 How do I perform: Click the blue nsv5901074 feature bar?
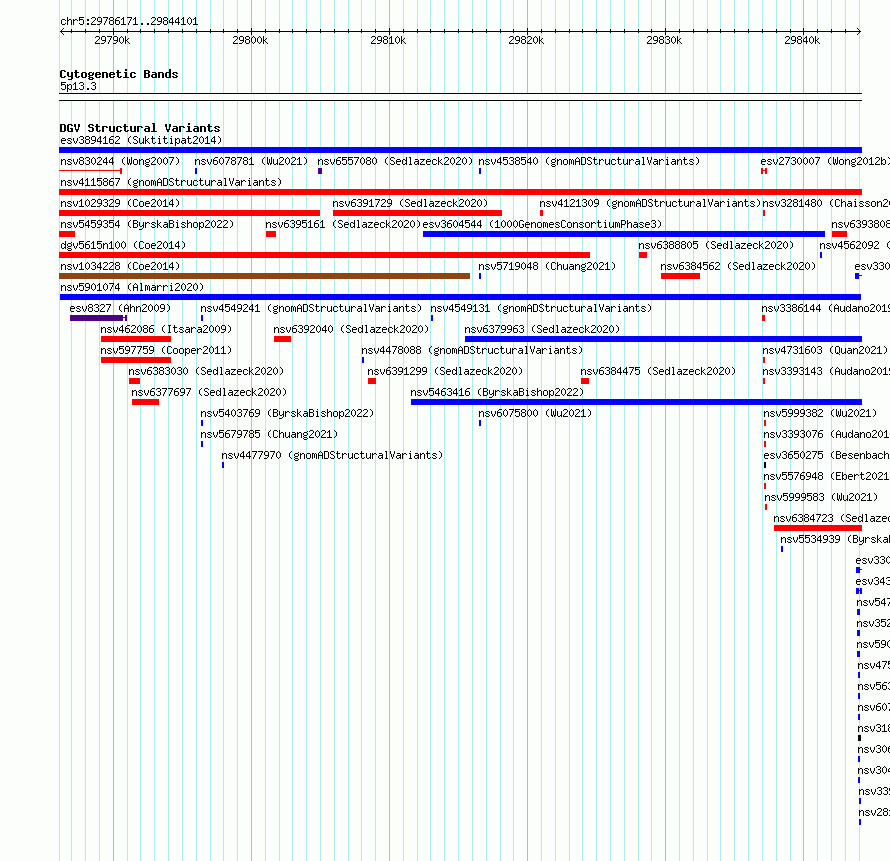(460, 297)
